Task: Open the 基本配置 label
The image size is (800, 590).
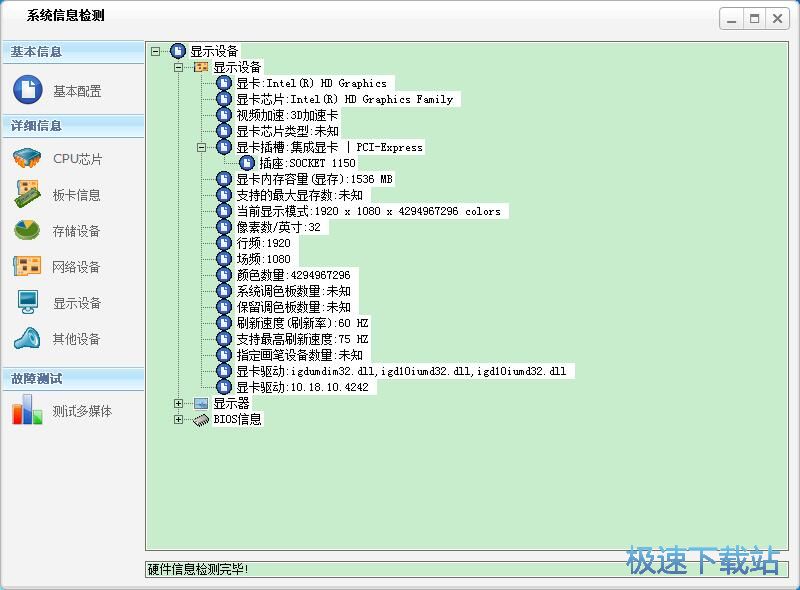Action: coord(77,91)
